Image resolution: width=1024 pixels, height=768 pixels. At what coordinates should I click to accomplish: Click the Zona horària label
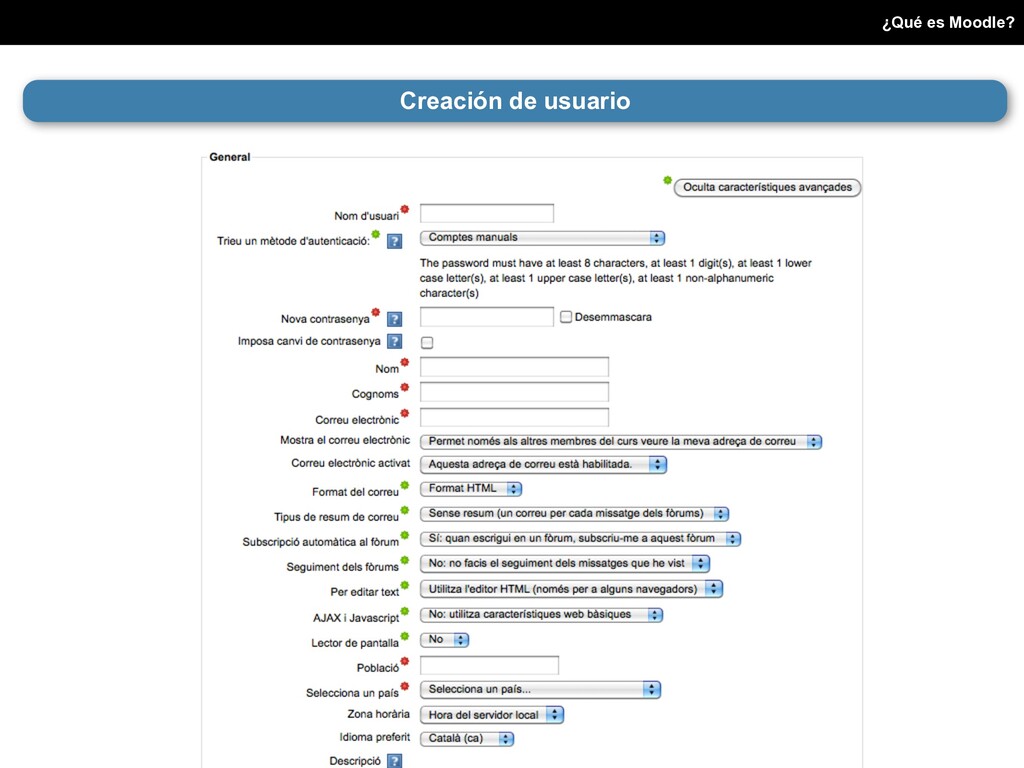pos(379,714)
